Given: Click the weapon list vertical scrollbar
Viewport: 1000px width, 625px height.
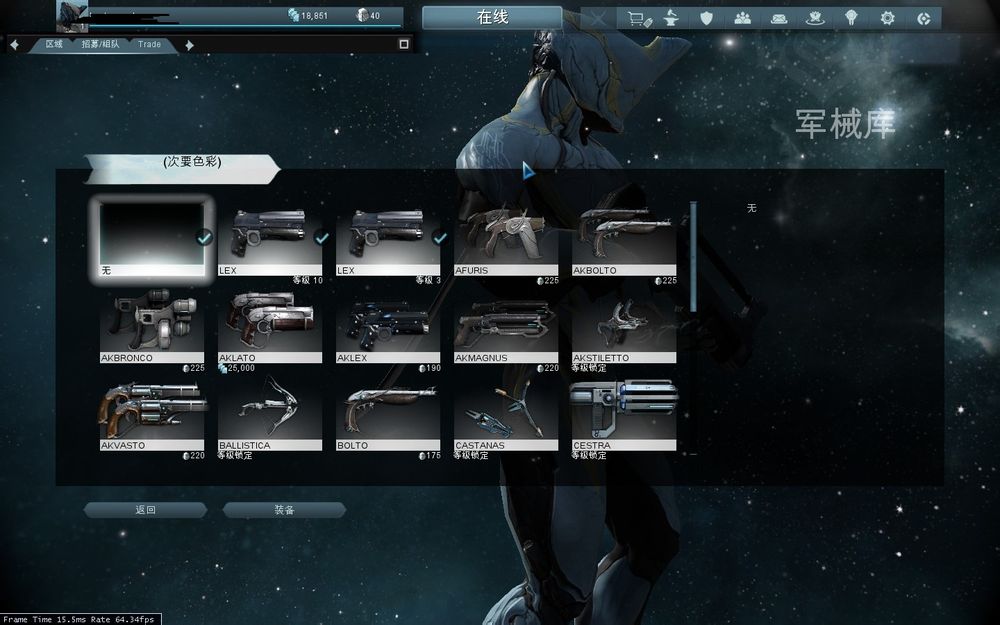Looking at the screenshot, I should (693, 257).
